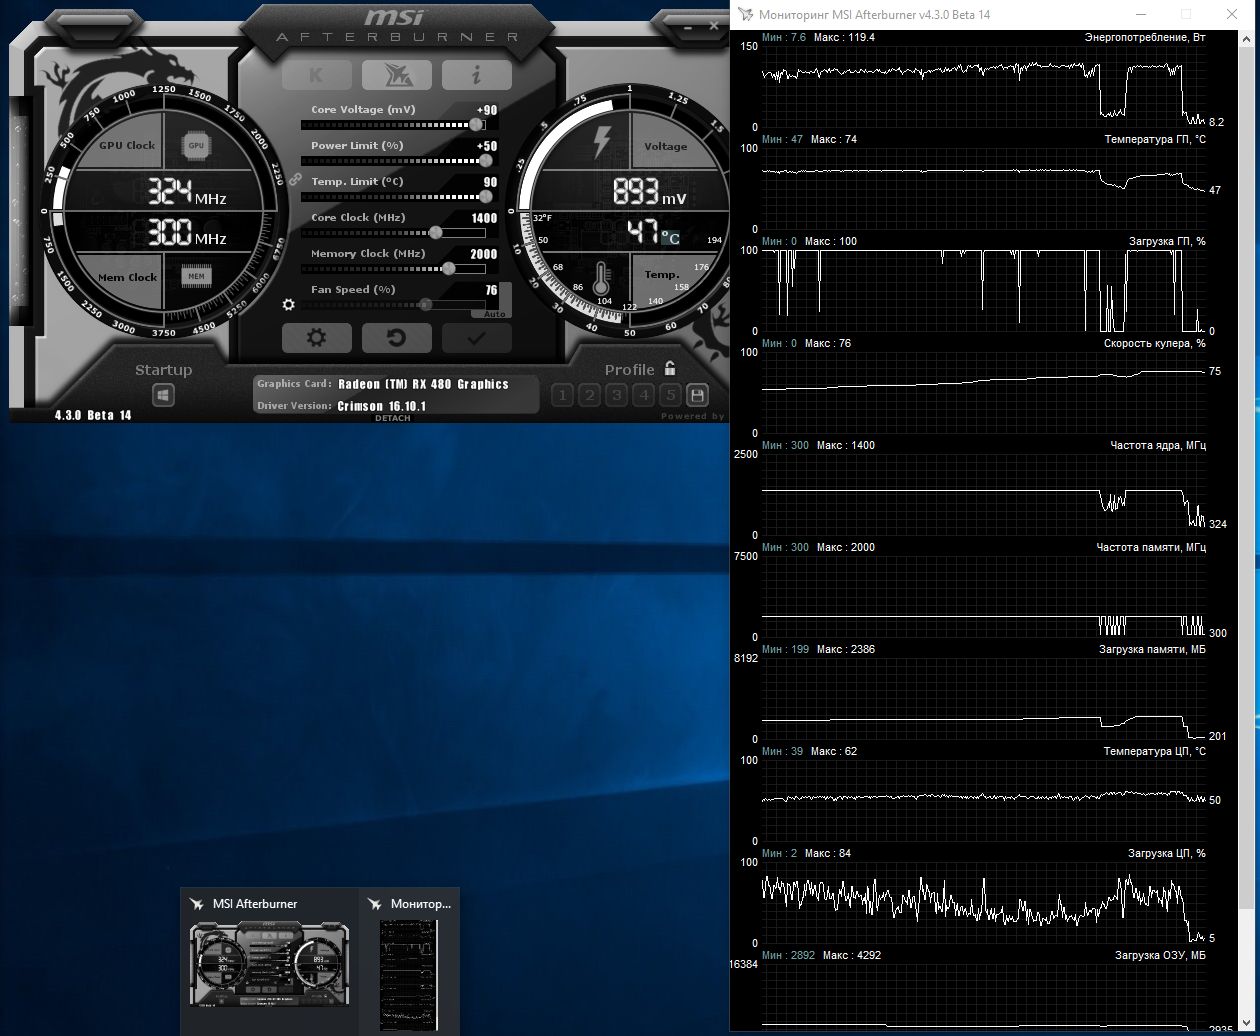
Task: Click driver version Crimson 16.10.1
Action: (381, 406)
